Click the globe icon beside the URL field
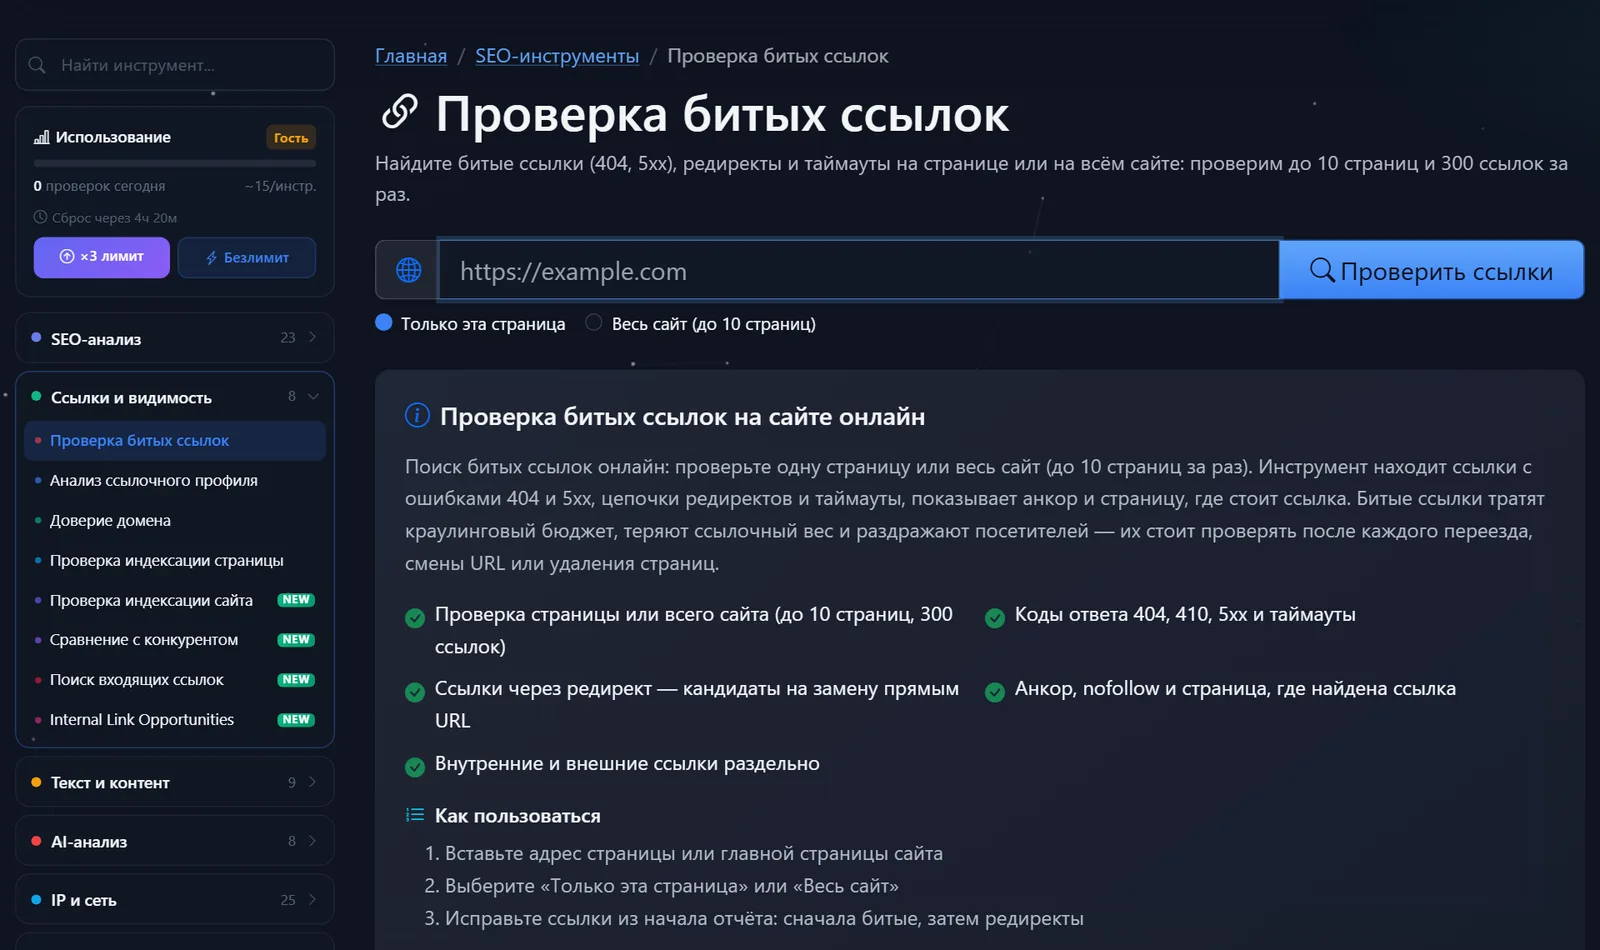 (x=408, y=270)
